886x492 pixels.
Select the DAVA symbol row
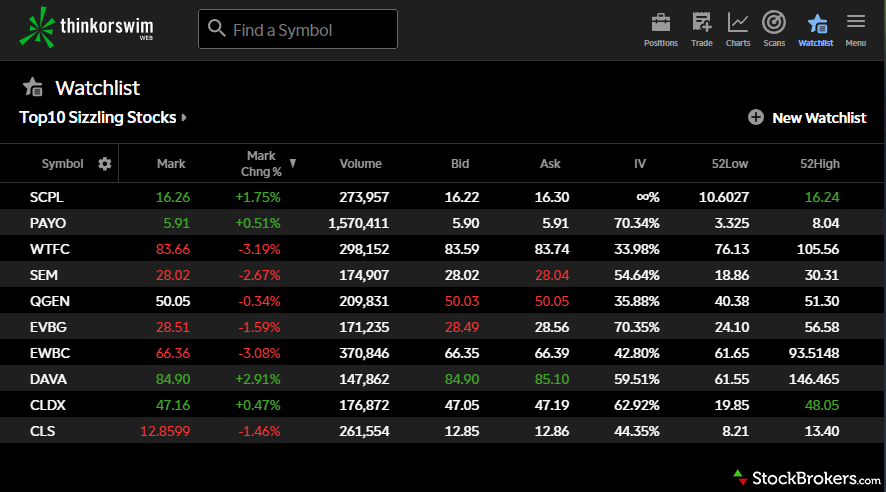(x=48, y=380)
